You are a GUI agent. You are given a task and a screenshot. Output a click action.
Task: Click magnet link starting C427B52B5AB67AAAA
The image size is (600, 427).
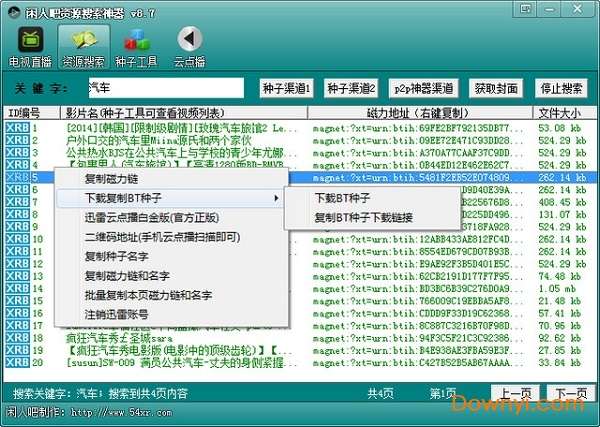(x=418, y=363)
